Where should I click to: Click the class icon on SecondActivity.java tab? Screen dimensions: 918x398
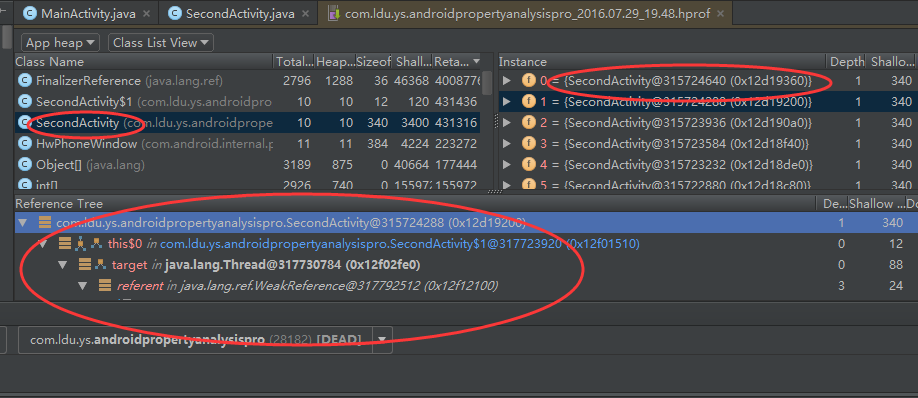coord(174,13)
